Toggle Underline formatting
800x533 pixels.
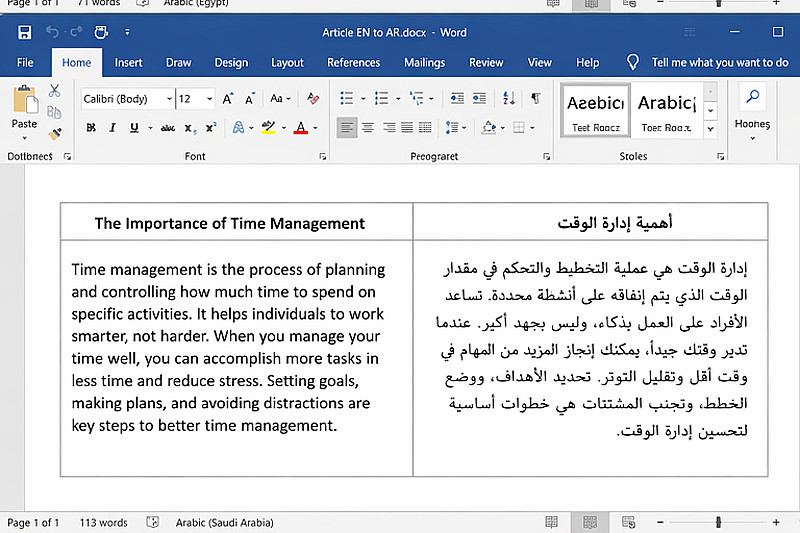(x=133, y=128)
